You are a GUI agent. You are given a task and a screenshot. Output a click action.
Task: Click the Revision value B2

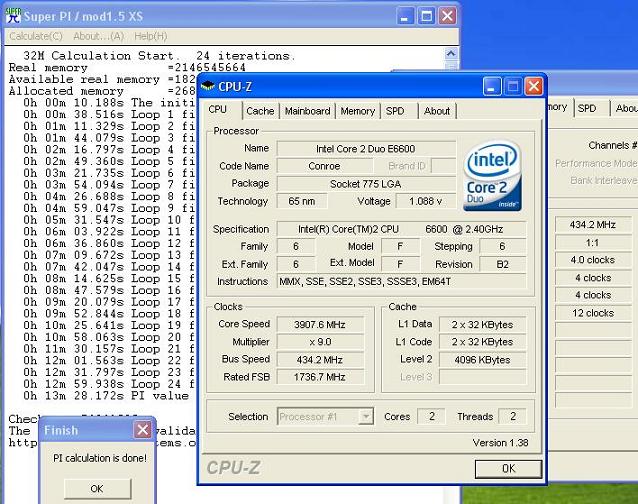point(503,264)
